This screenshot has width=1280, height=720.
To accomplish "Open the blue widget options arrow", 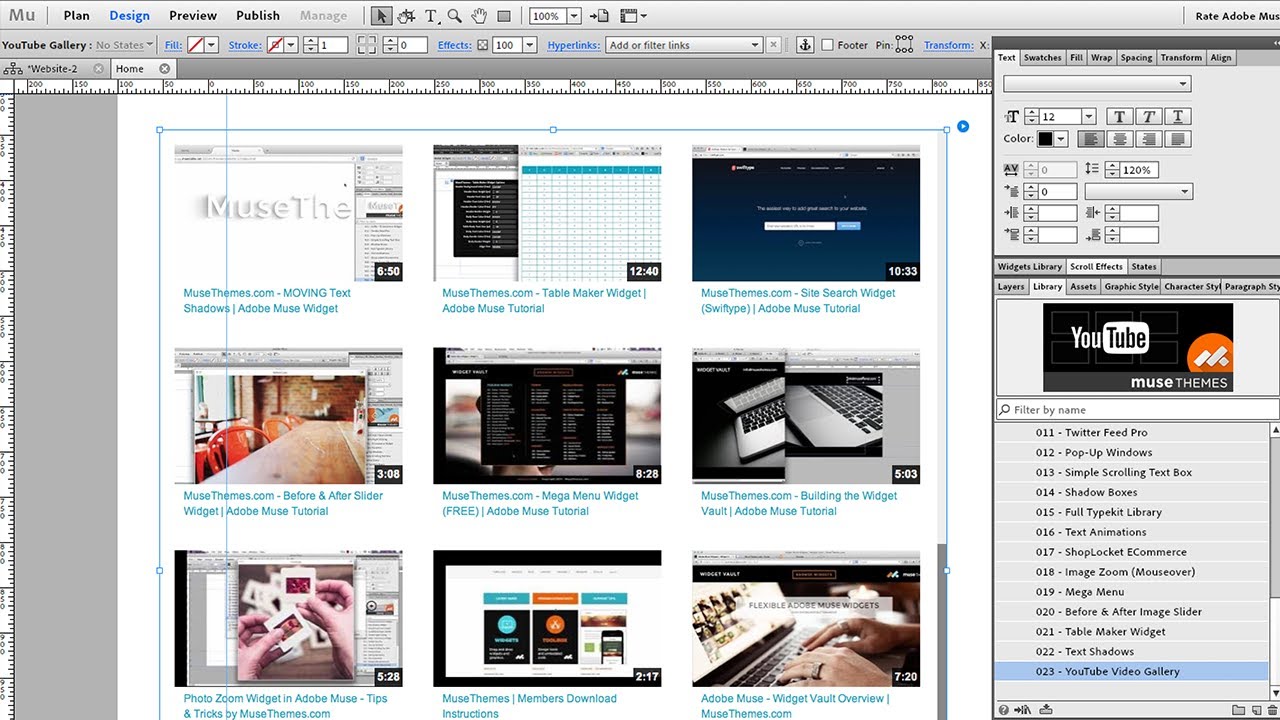I will (x=963, y=126).
